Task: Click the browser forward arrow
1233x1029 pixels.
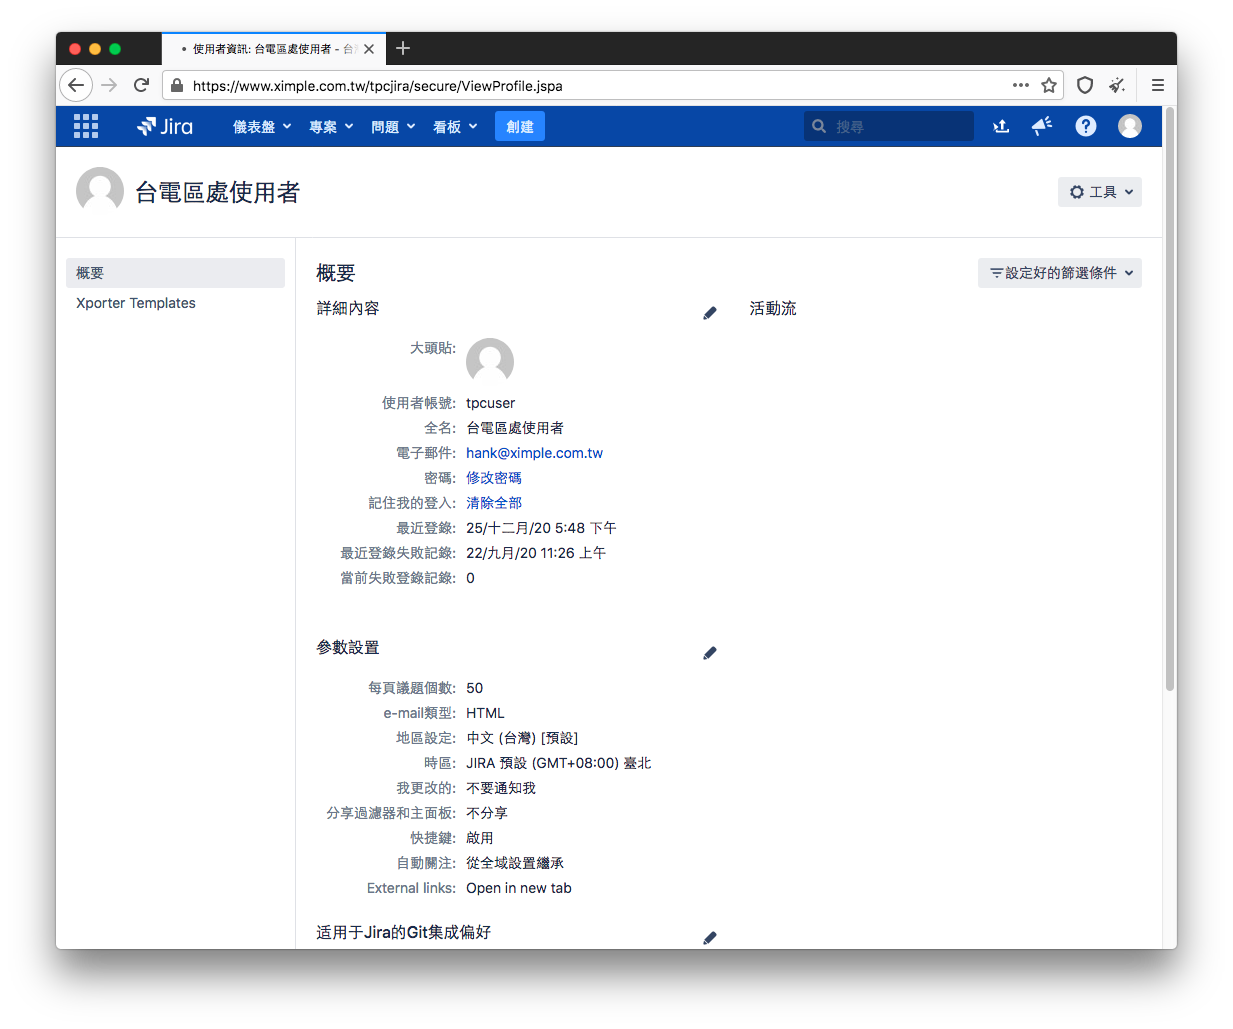Action: click(109, 85)
